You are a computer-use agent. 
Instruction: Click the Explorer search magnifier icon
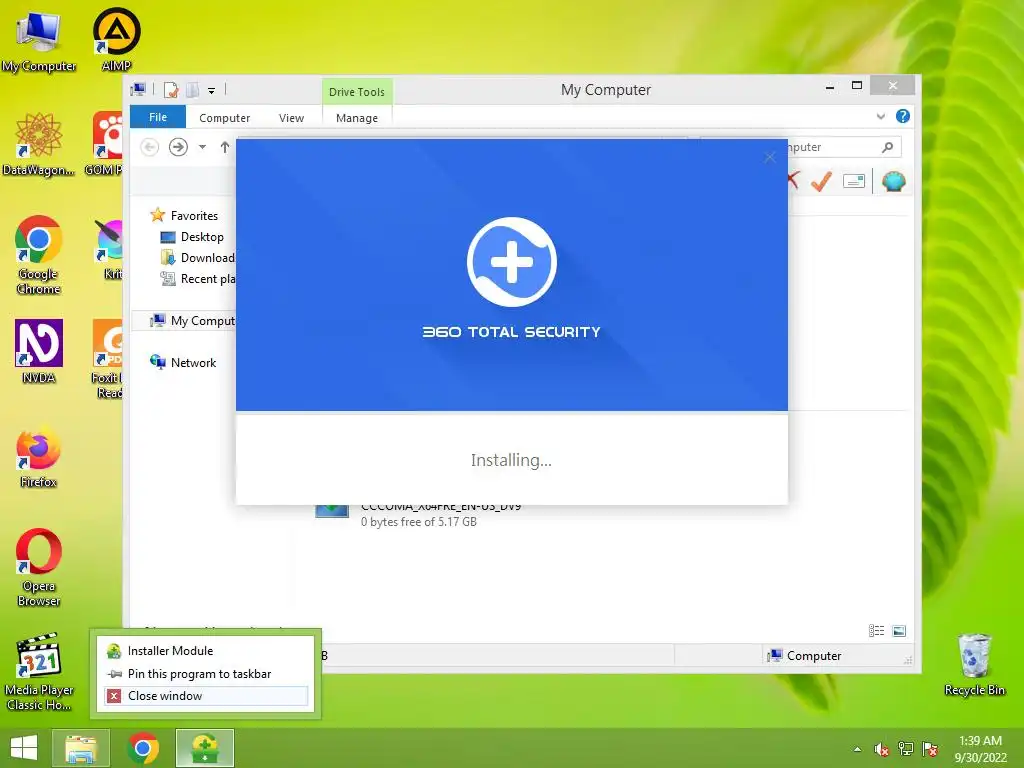click(x=888, y=147)
